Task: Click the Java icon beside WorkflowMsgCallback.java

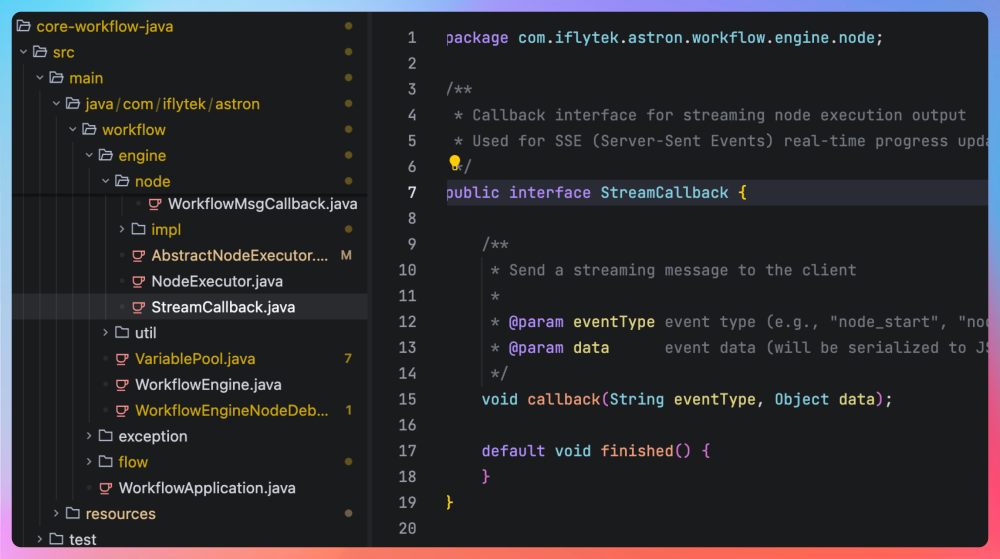Action: click(155, 204)
